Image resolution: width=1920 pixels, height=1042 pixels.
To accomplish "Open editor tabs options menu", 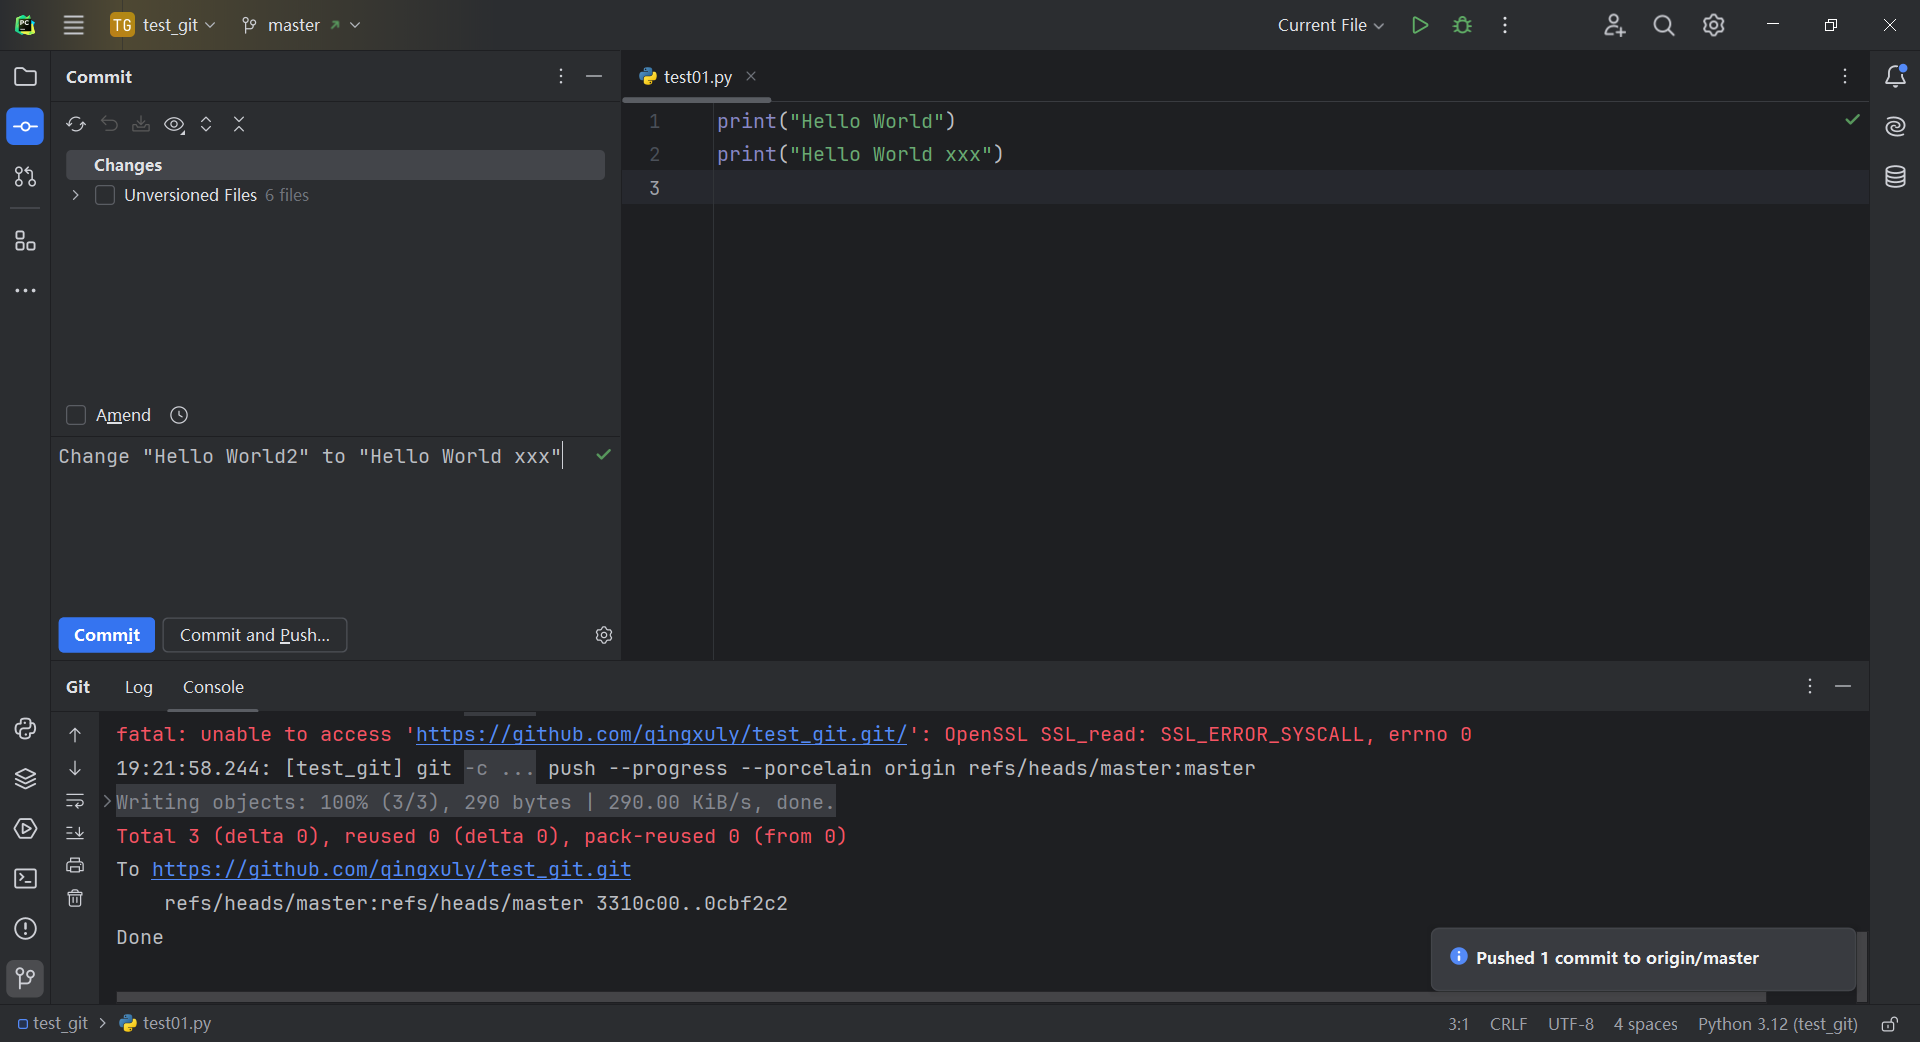I will coord(1845,76).
